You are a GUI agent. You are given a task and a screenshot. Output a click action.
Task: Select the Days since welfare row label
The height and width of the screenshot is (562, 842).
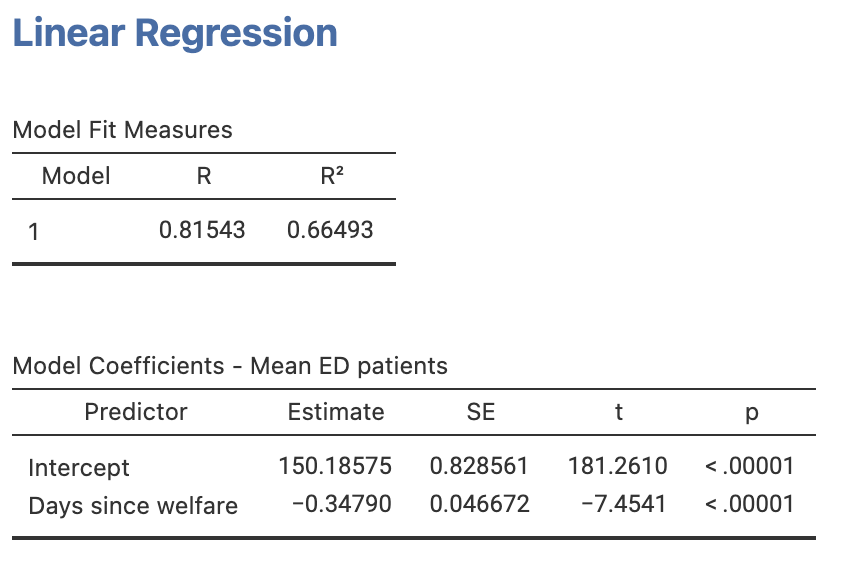[133, 506]
